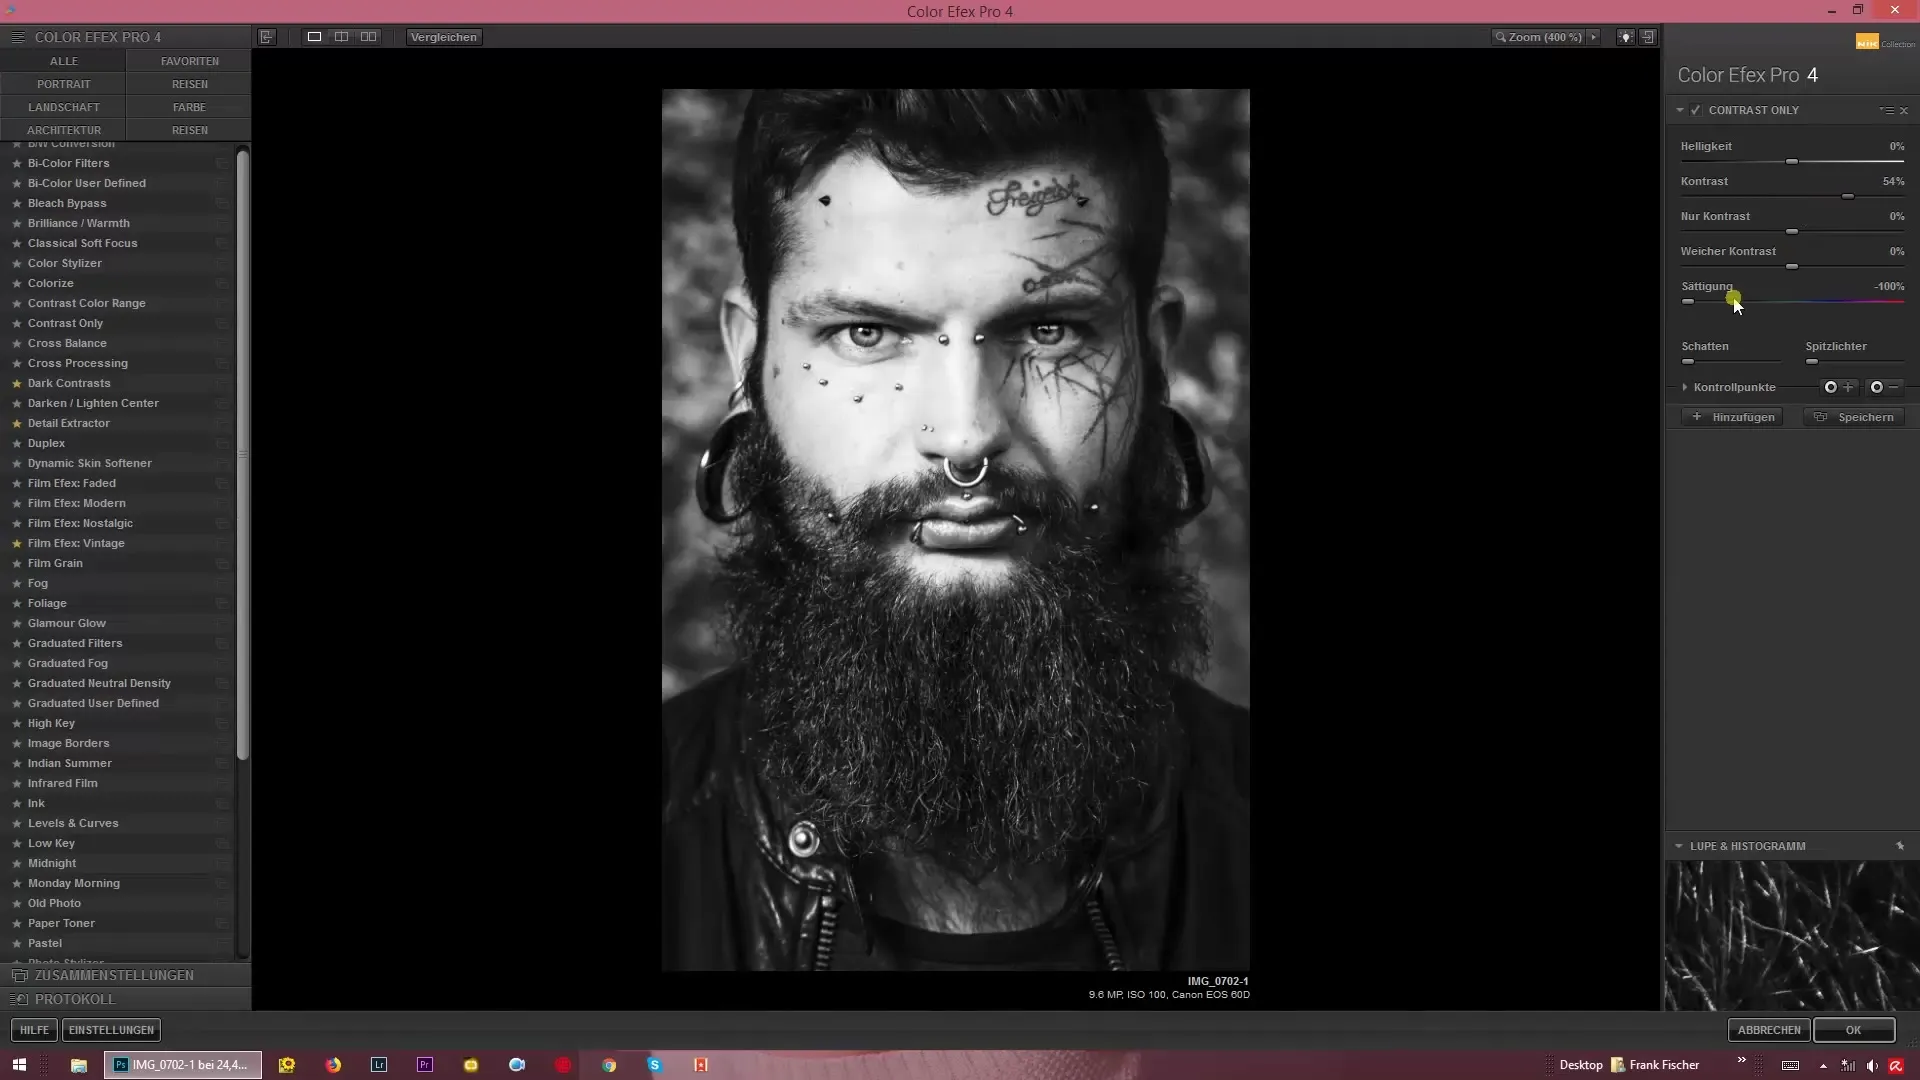This screenshot has width=1920, height=1080.
Task: Select the LANDSCHAFT category tab
Action: (x=63, y=107)
